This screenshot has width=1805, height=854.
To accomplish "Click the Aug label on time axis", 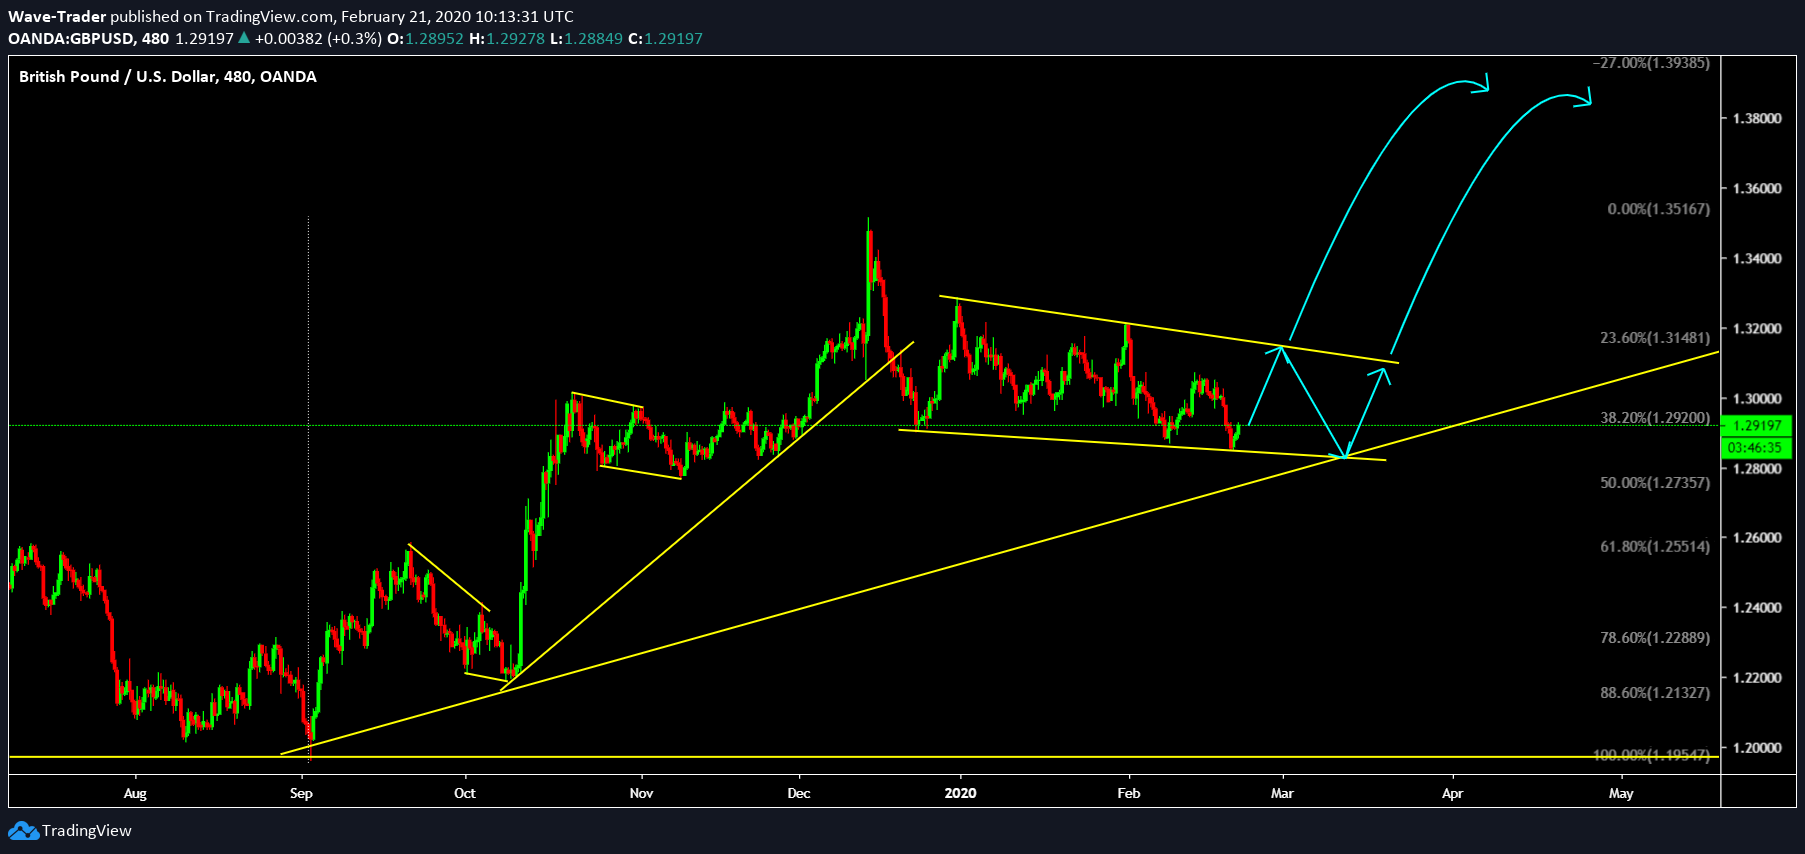I will click(135, 793).
